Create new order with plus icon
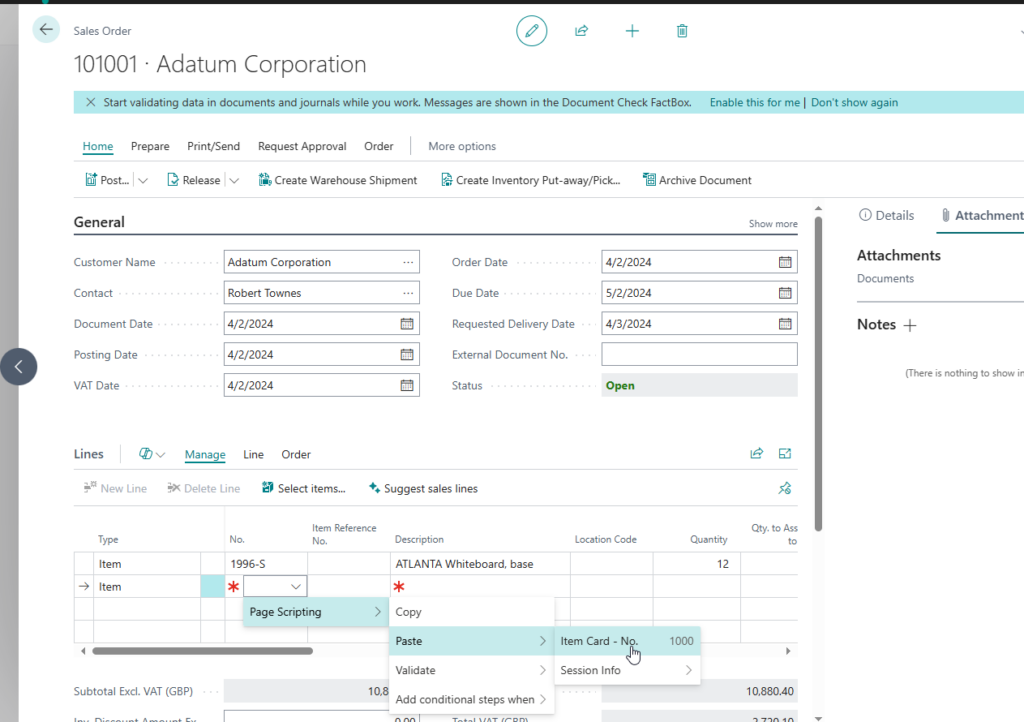 tap(632, 31)
